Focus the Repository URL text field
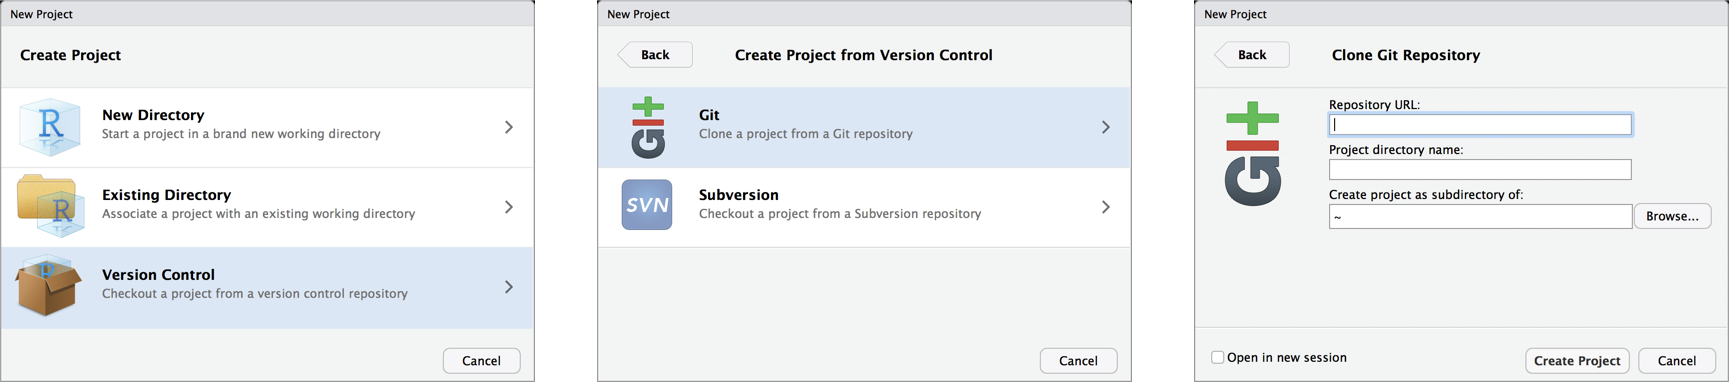The width and height of the screenshot is (1729, 382). [x=1480, y=125]
